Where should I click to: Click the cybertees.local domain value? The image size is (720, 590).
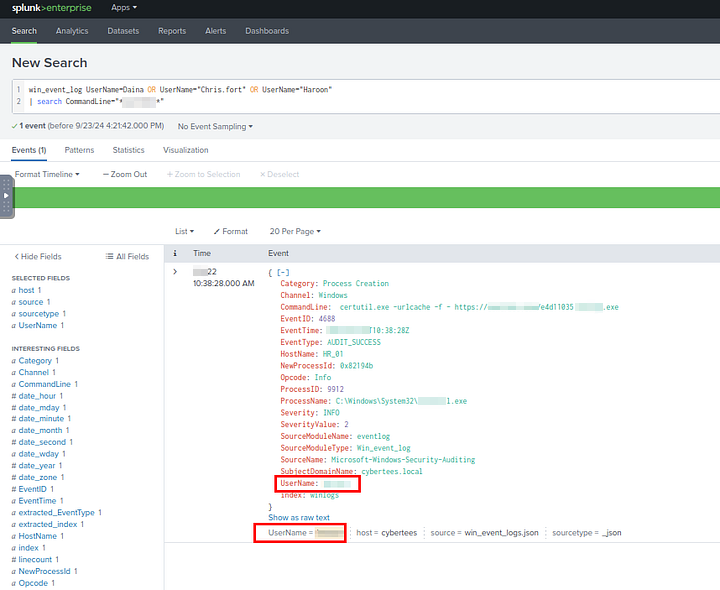[x=392, y=472]
